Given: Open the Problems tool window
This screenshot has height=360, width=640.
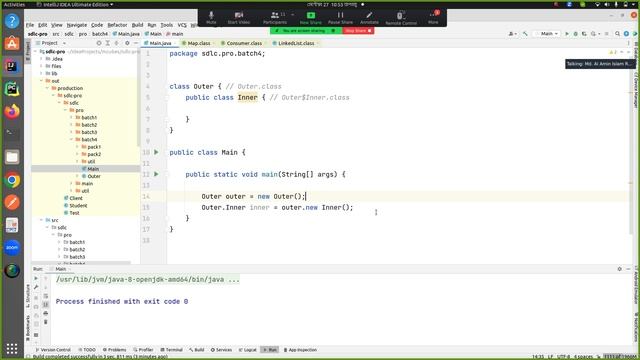Looking at the screenshot, I should pos(114,350).
